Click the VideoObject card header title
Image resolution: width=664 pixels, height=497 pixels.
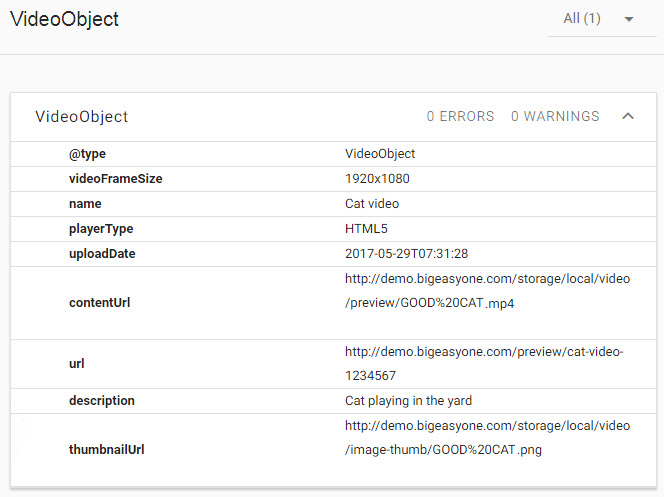pos(82,117)
